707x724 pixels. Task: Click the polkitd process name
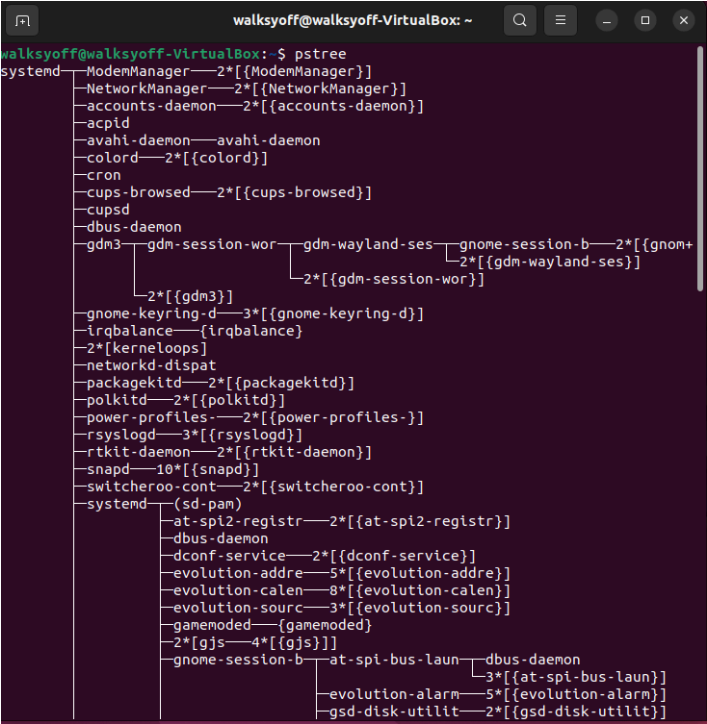click(117, 400)
